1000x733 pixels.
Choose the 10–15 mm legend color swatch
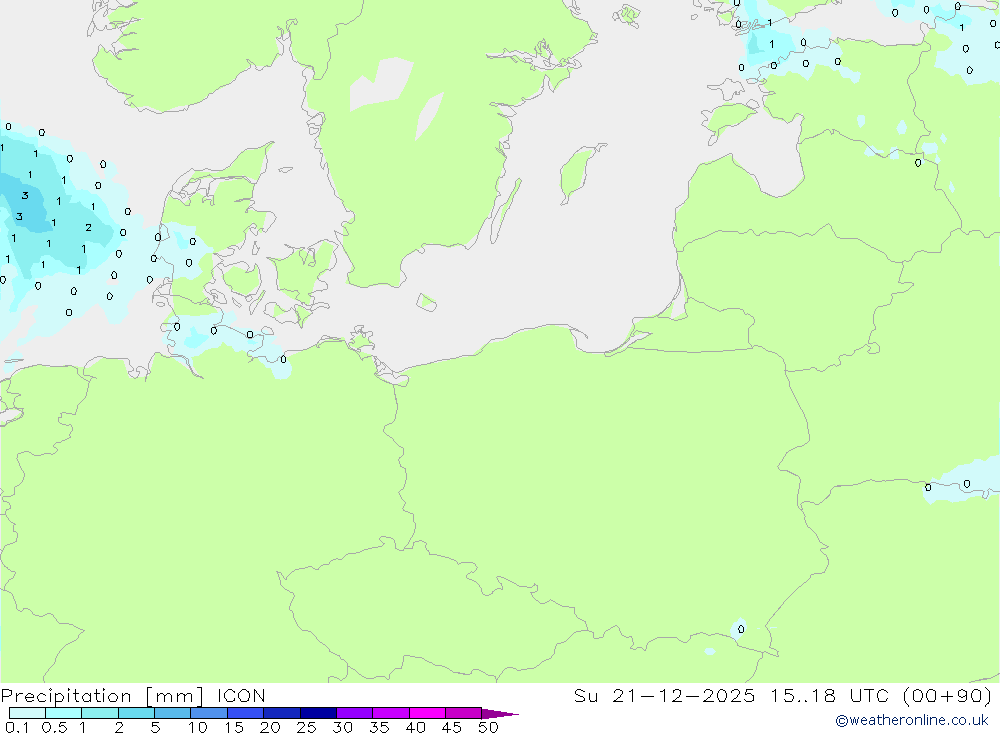209,713
